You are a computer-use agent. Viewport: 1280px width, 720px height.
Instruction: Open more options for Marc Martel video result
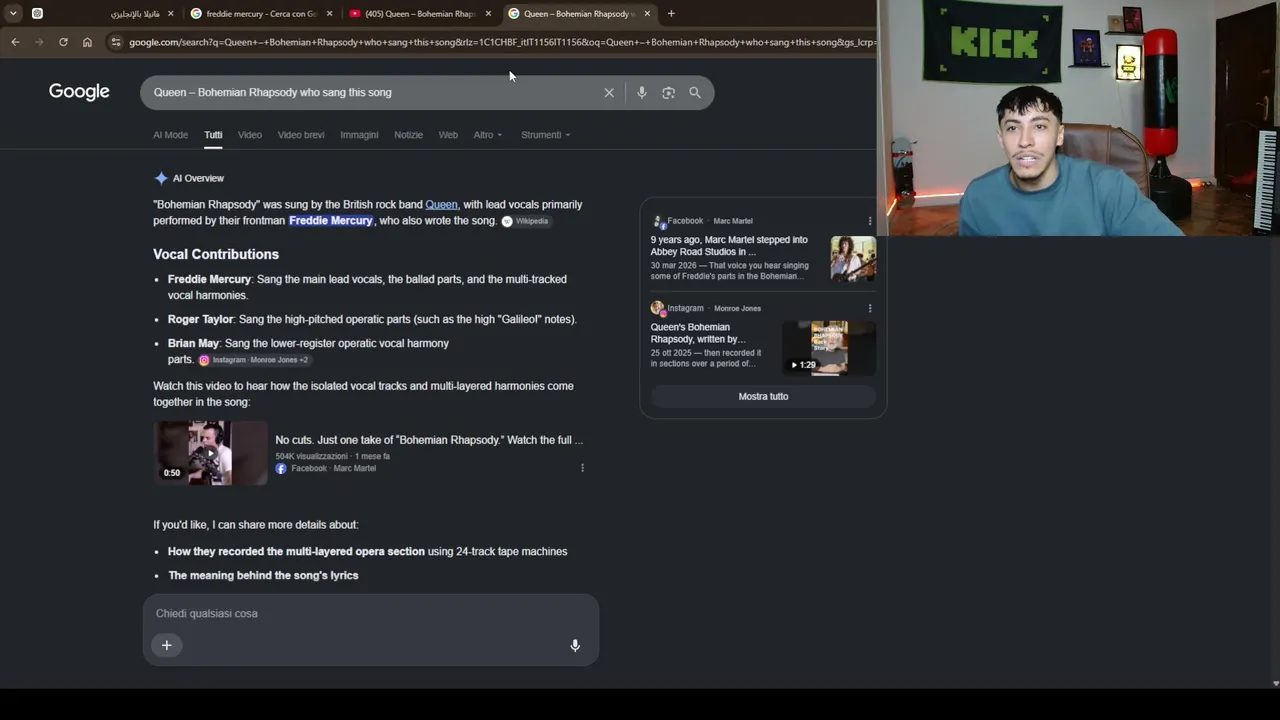pos(582,468)
